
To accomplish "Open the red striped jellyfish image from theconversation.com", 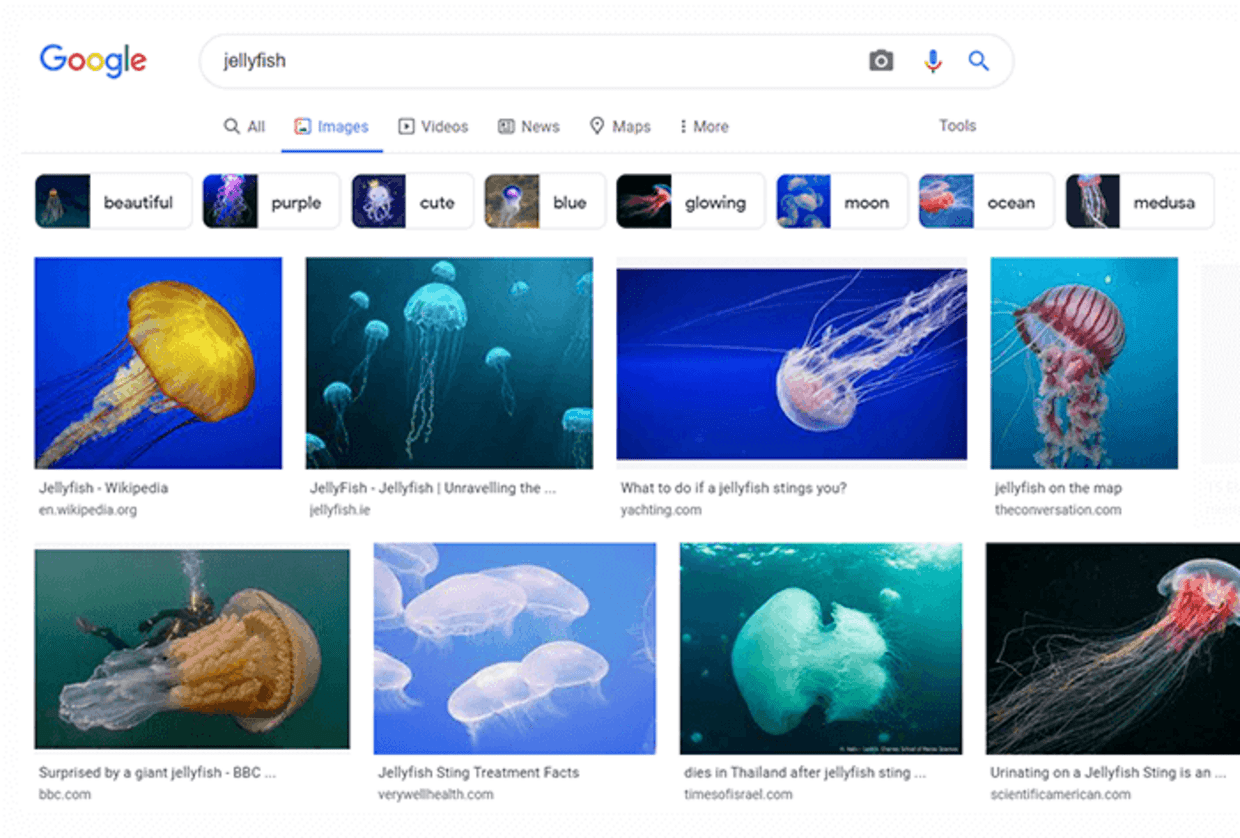I will coord(1084,363).
